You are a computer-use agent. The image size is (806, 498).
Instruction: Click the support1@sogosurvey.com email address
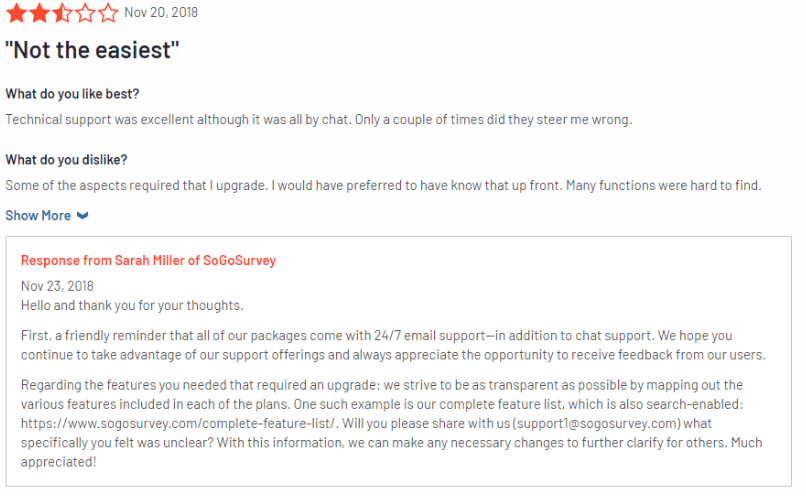tap(598, 424)
